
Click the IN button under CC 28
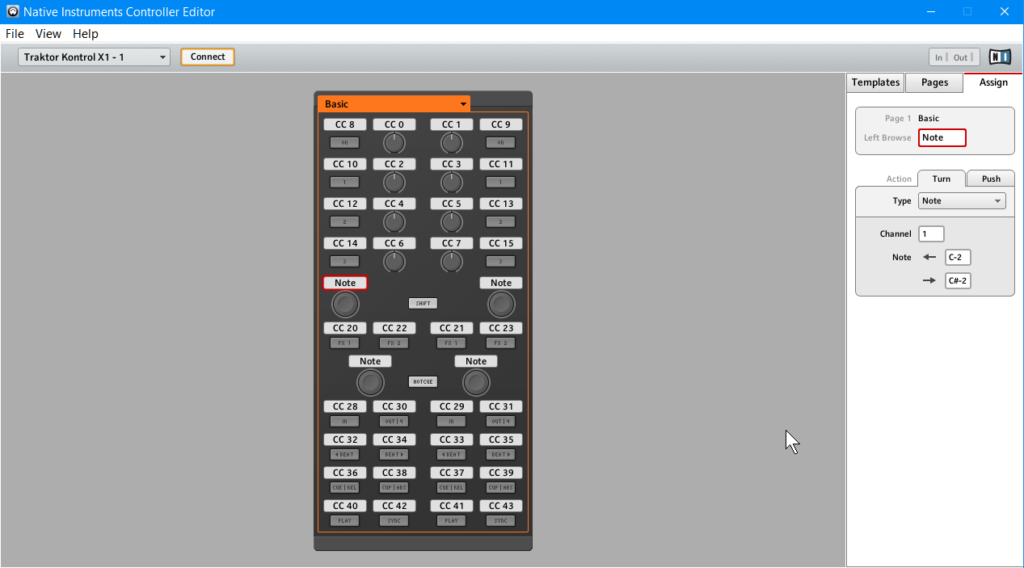coord(345,421)
